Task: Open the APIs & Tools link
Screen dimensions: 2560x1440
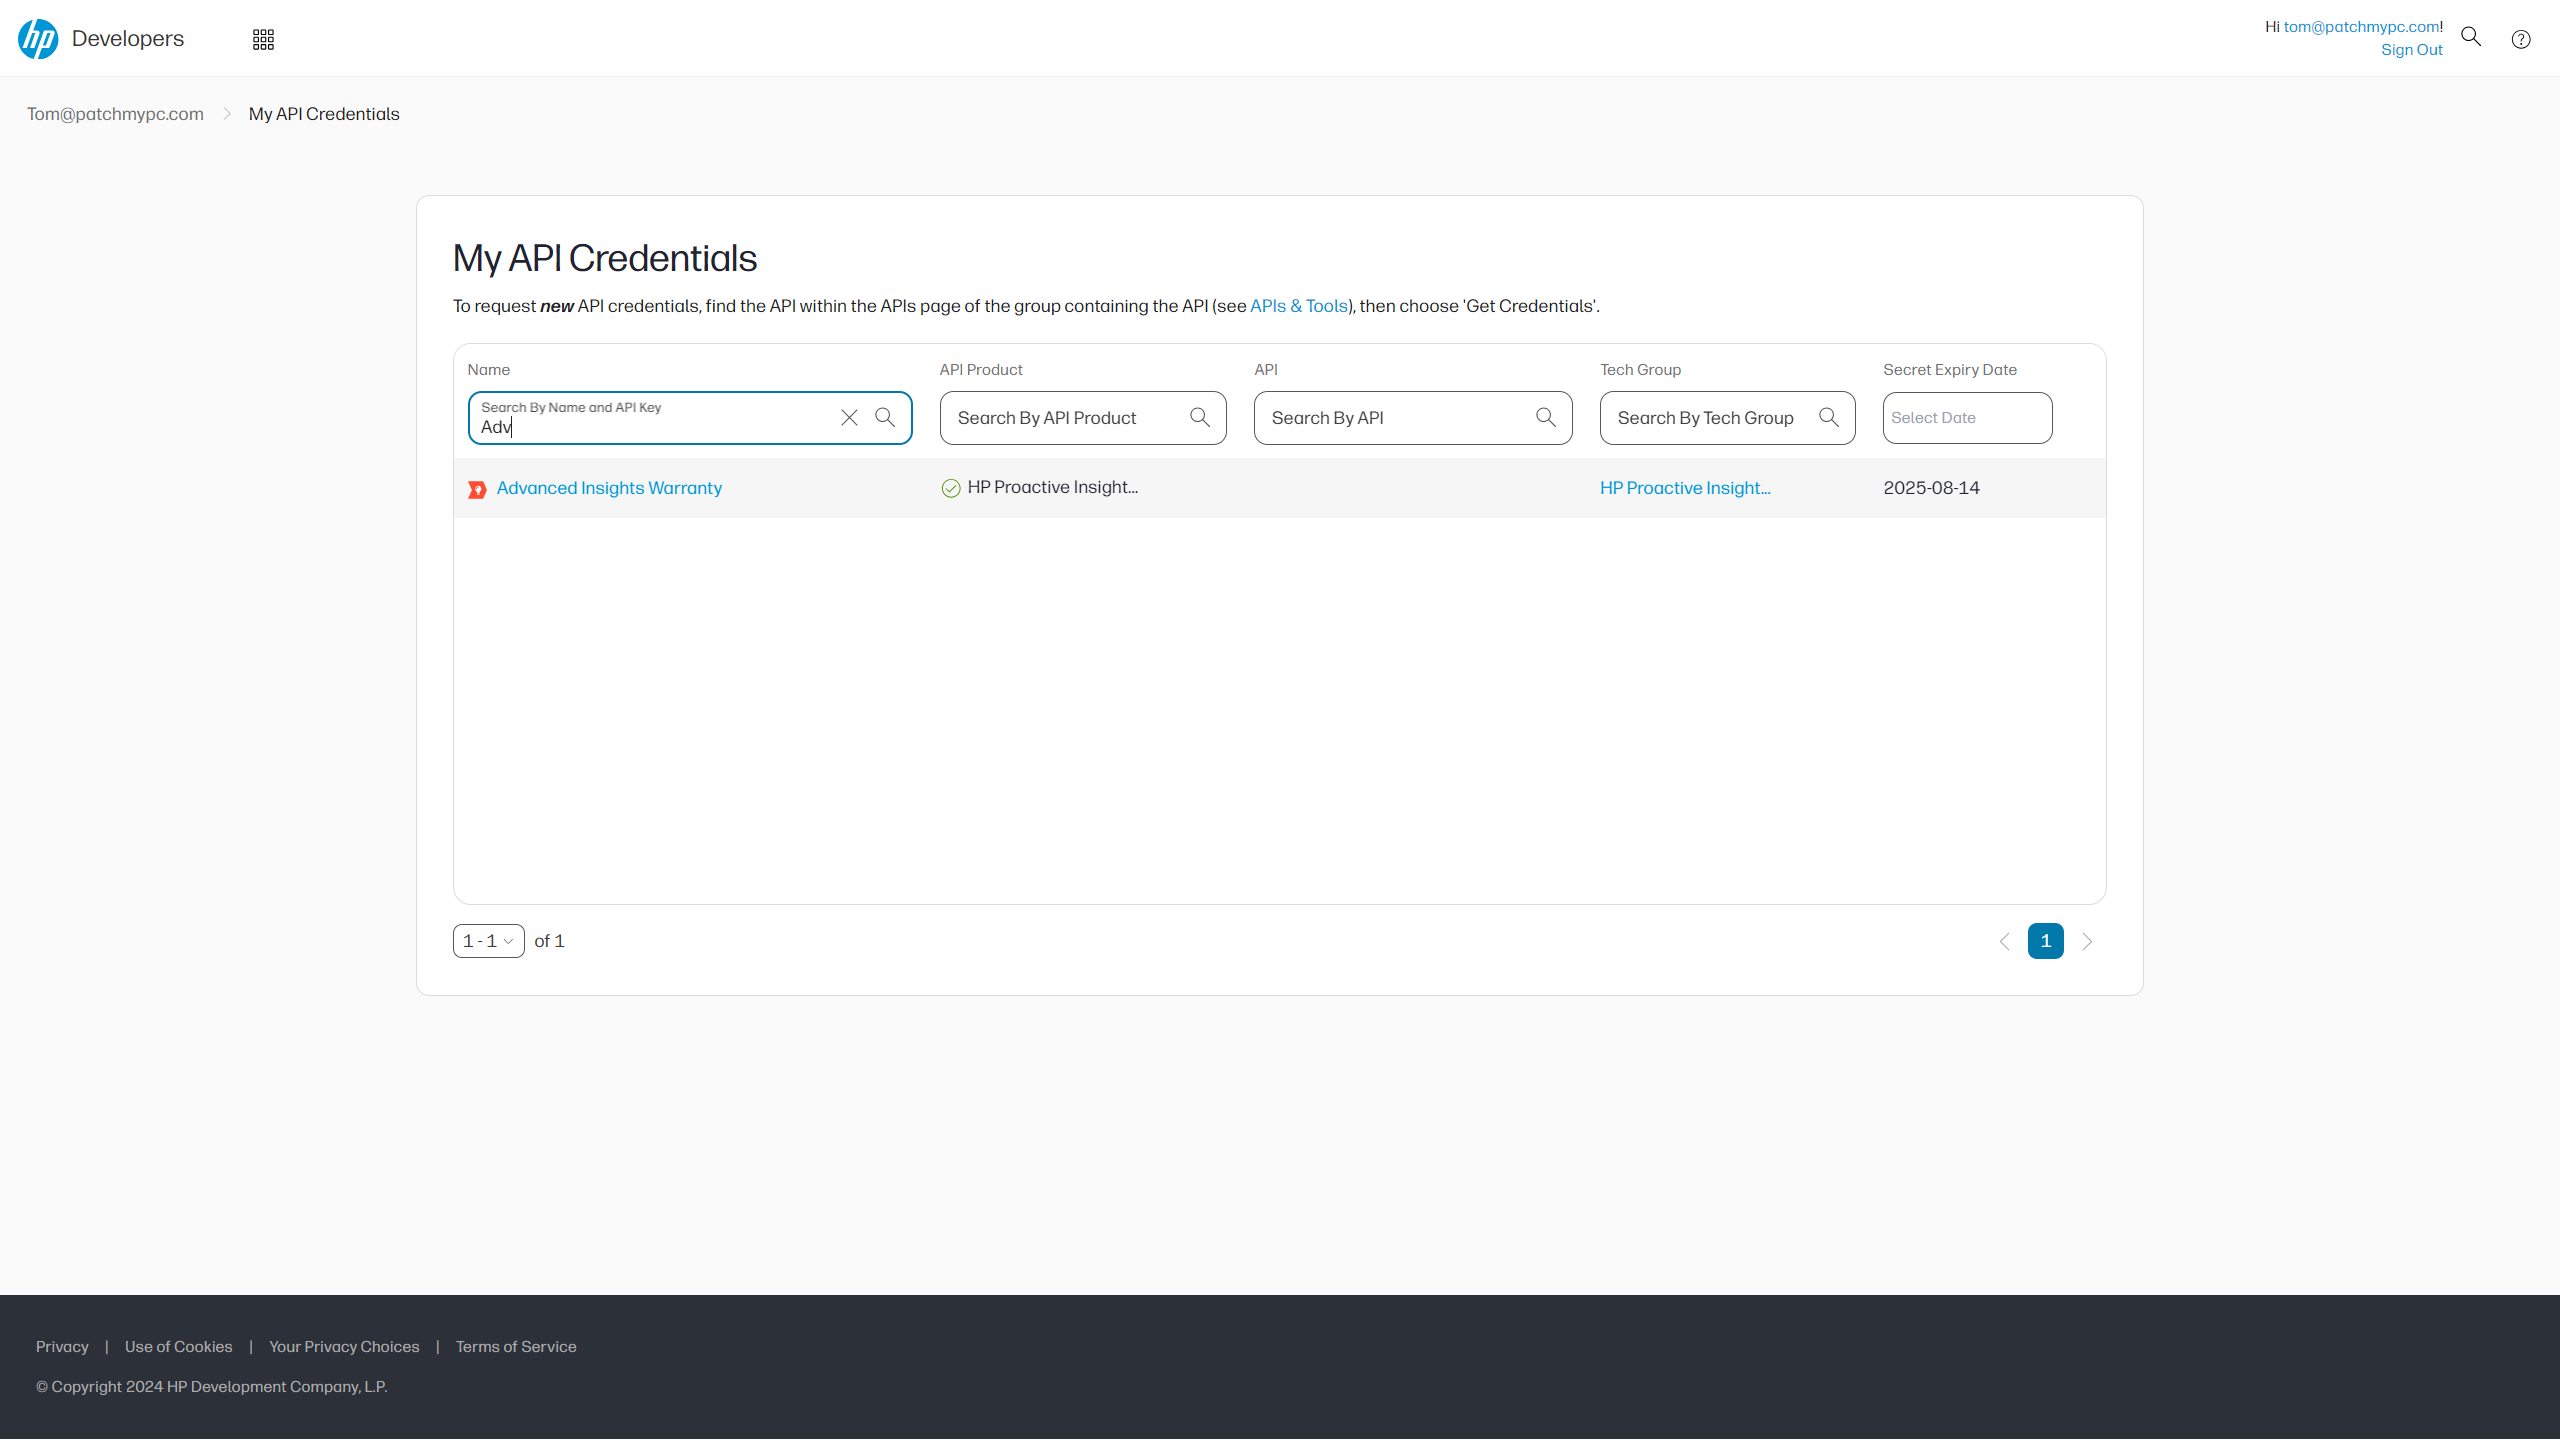Action: coord(1298,306)
